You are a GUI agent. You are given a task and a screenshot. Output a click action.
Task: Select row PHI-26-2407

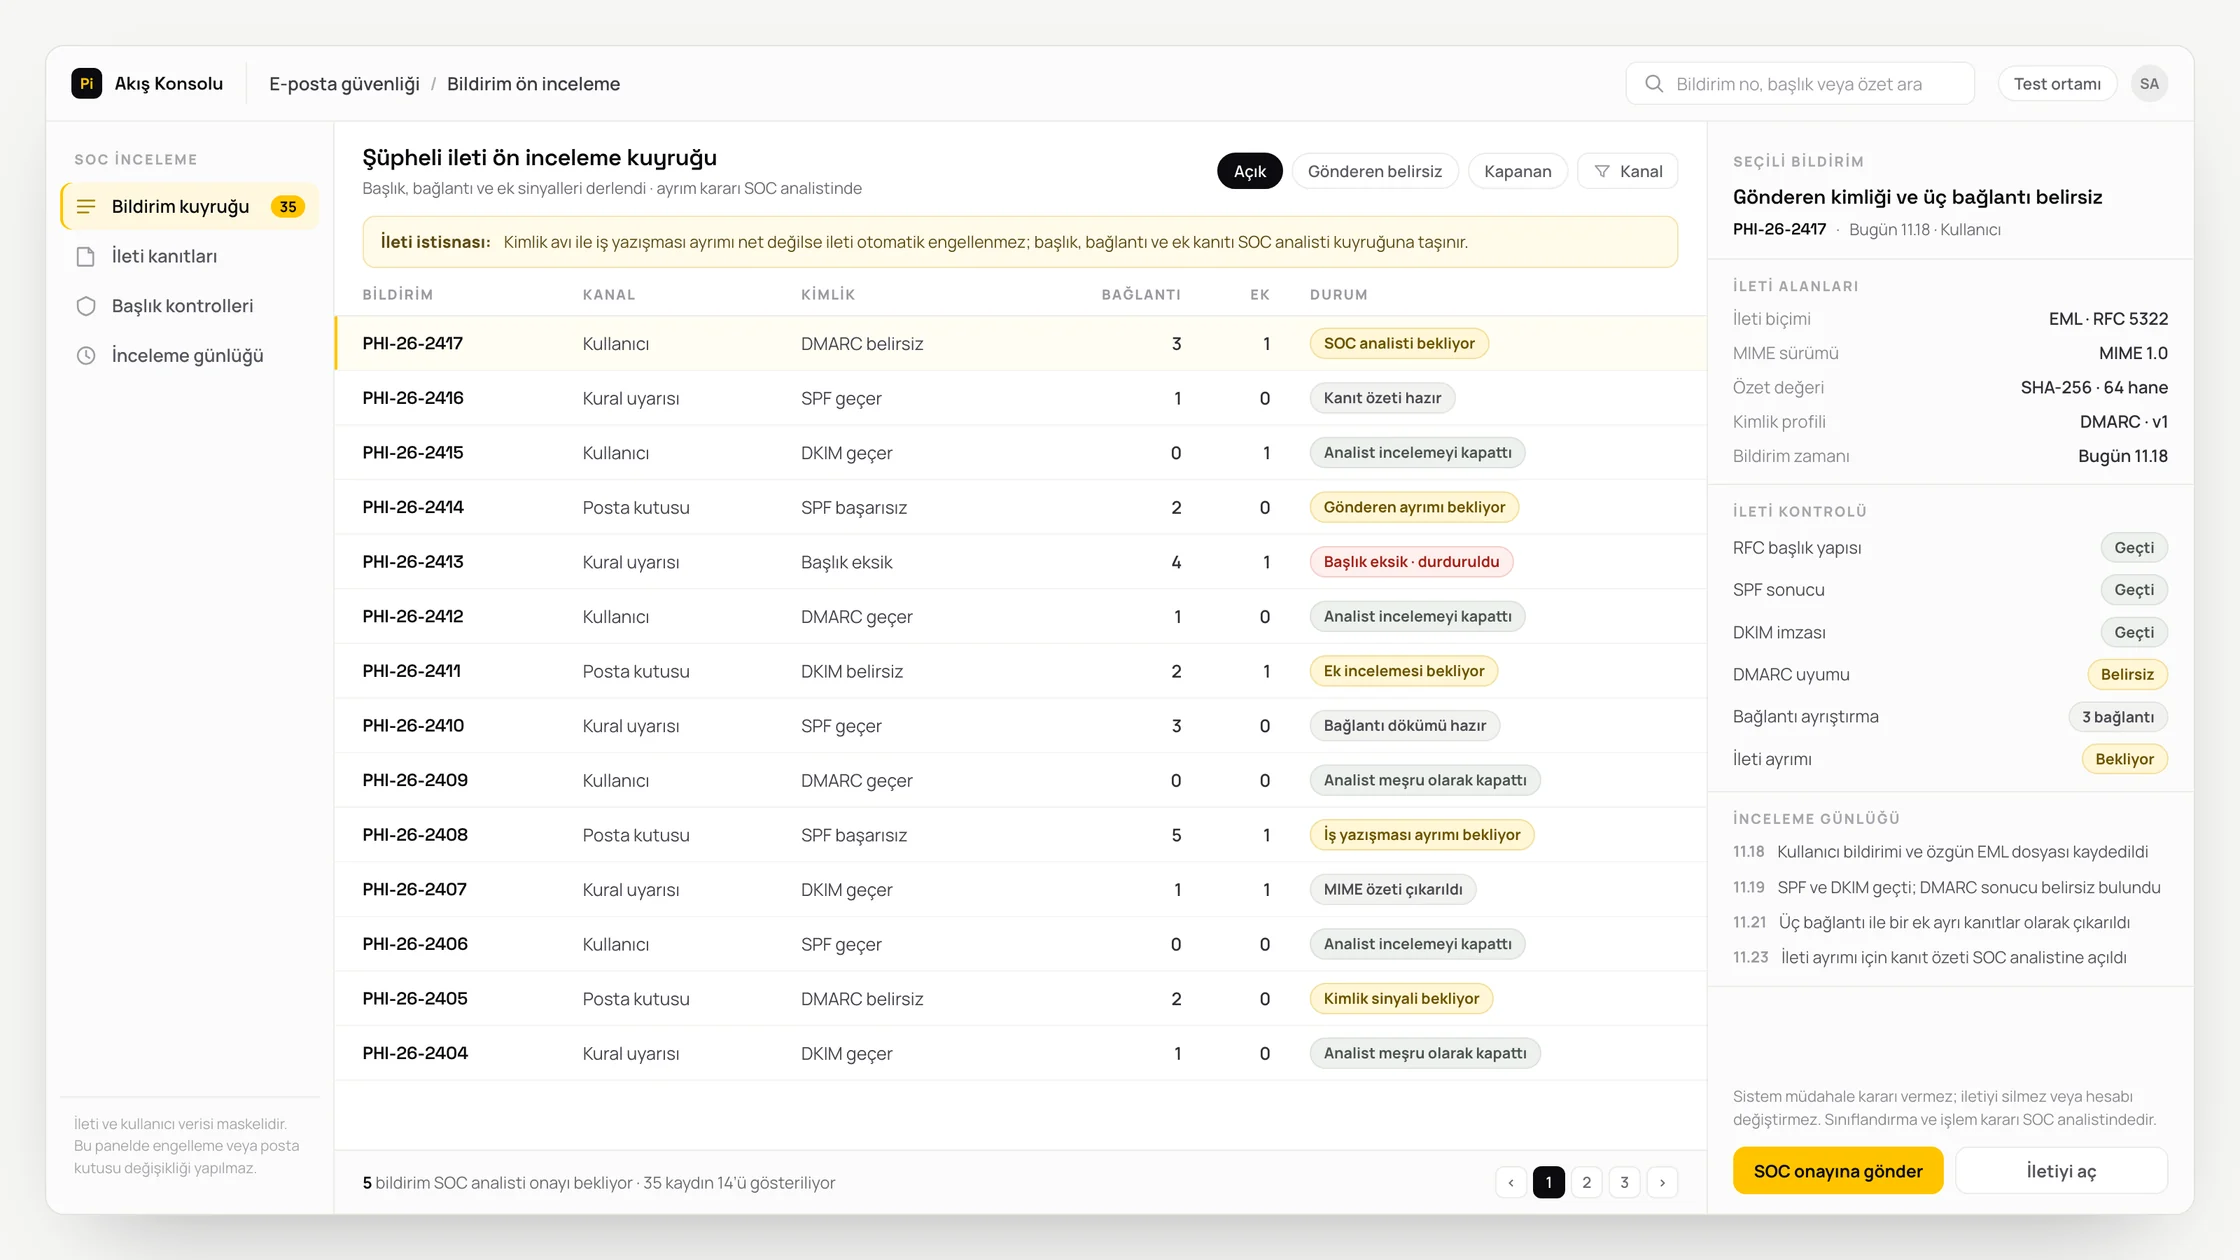pyautogui.click(x=1021, y=890)
